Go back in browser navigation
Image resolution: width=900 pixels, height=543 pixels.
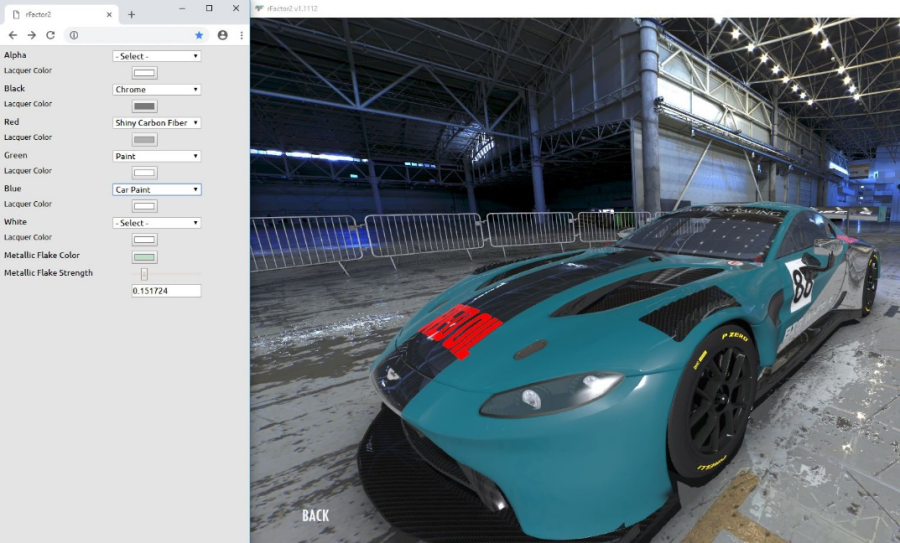(13, 35)
